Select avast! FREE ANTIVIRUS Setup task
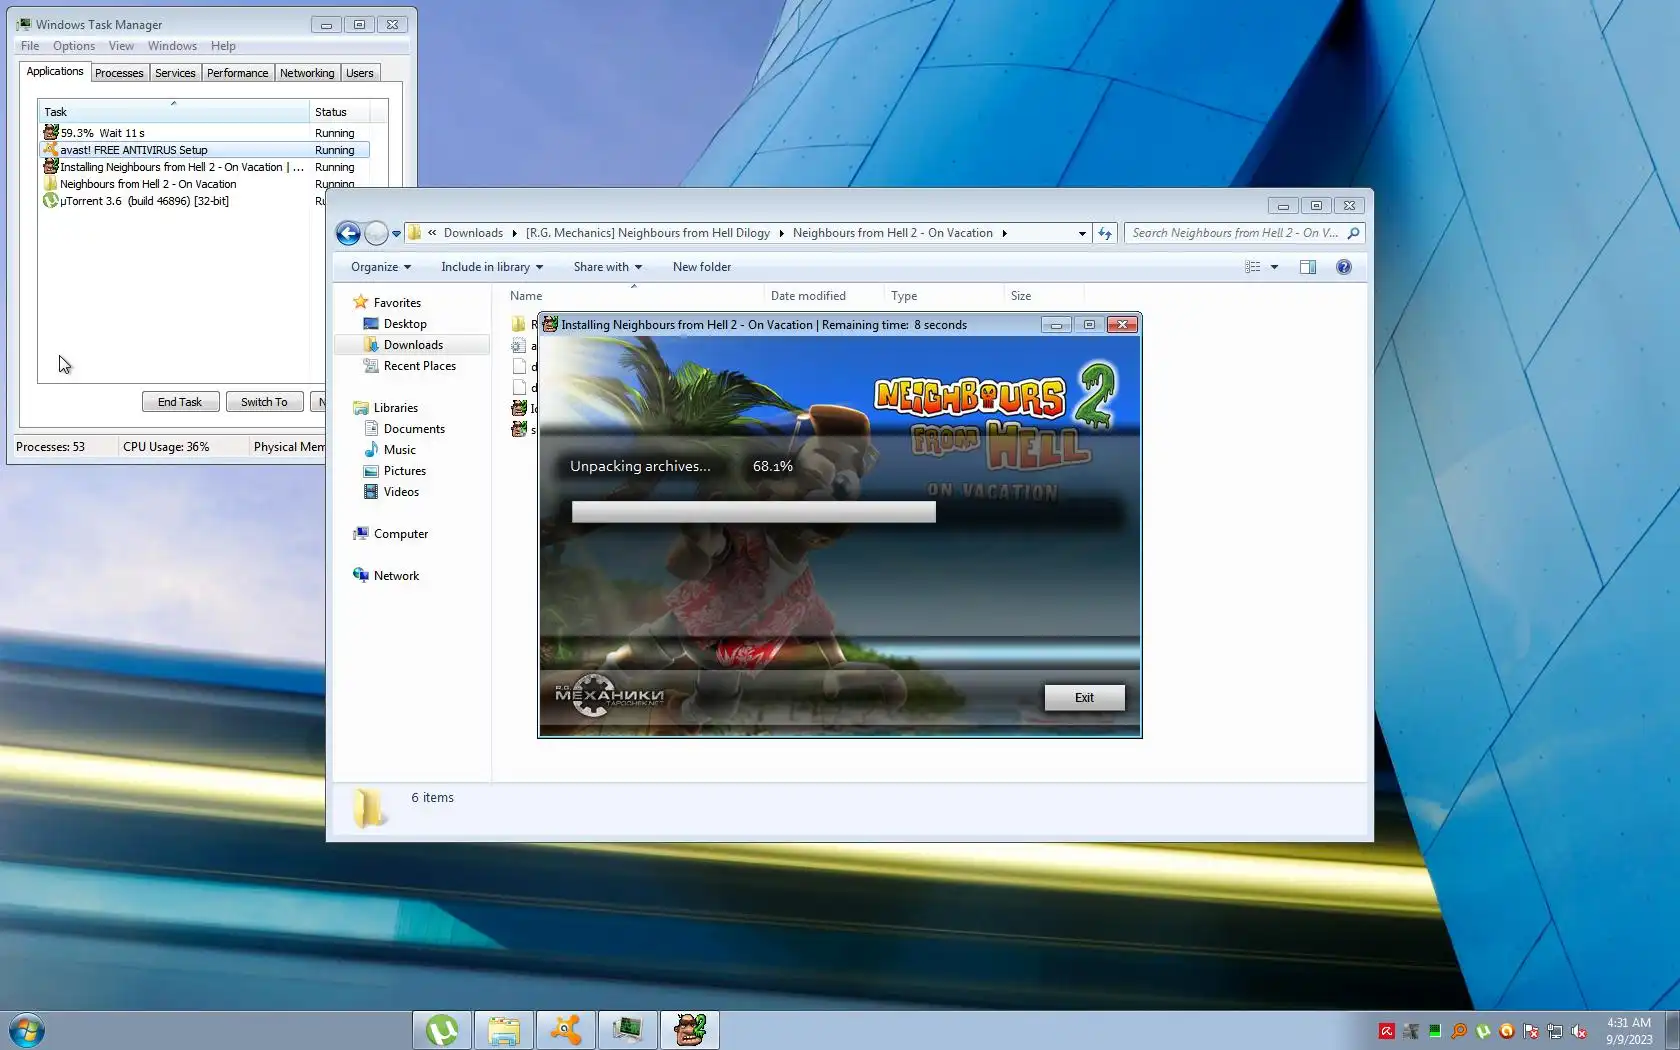The image size is (1680, 1050). (x=204, y=150)
